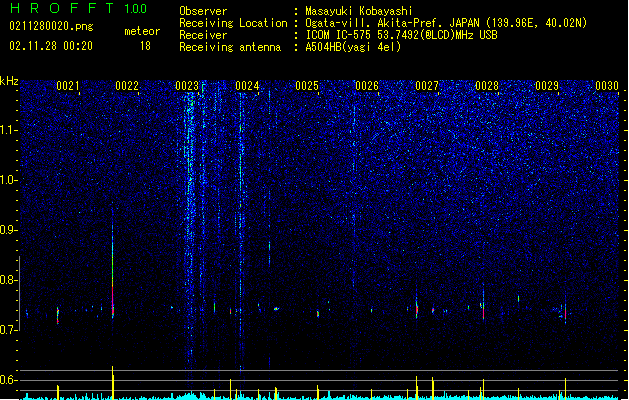Click the observer name Masayuki Kobayashi
This screenshot has width=629, height=400.
pyautogui.click(x=359, y=11)
